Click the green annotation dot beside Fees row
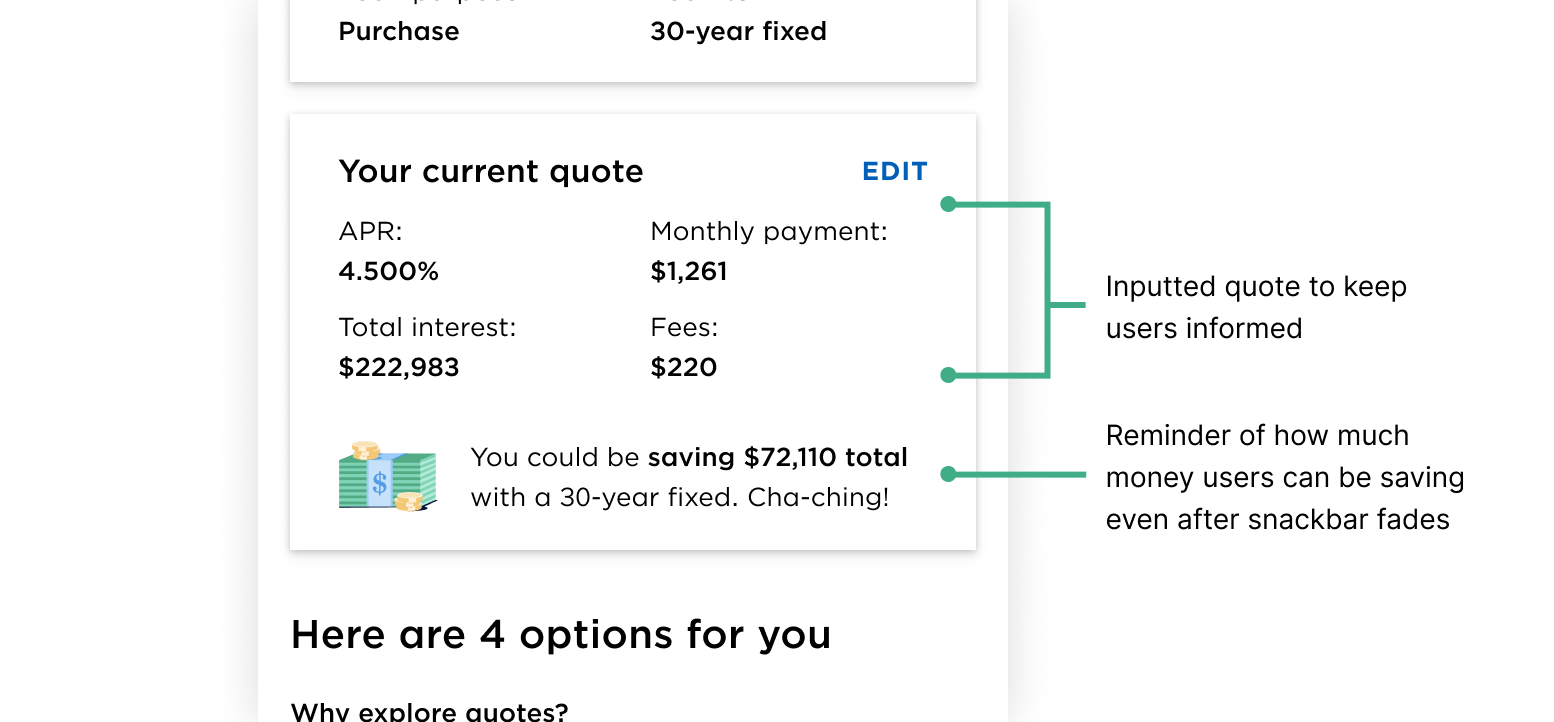1554x722 pixels. 949,375
